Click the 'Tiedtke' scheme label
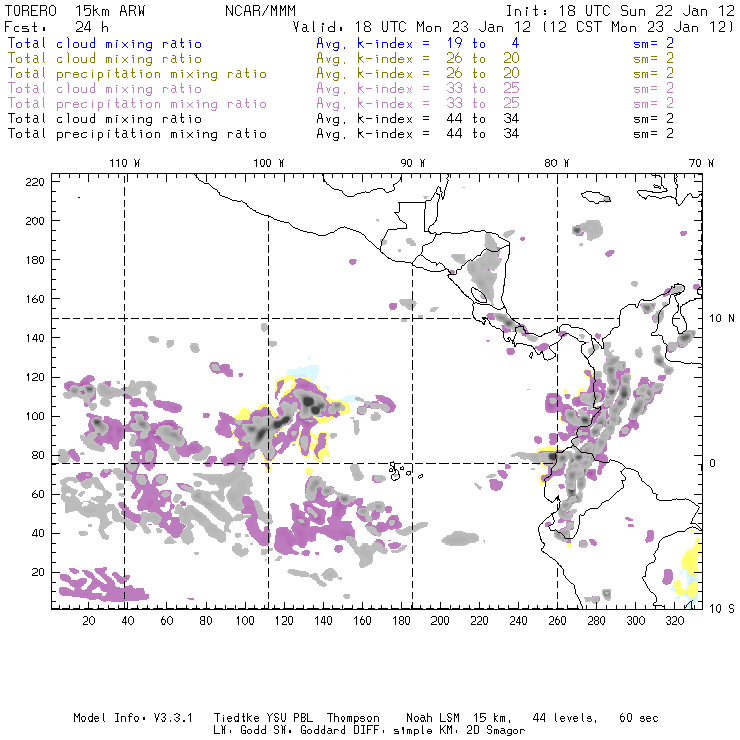Screen dimensions: 740x740 (236, 718)
